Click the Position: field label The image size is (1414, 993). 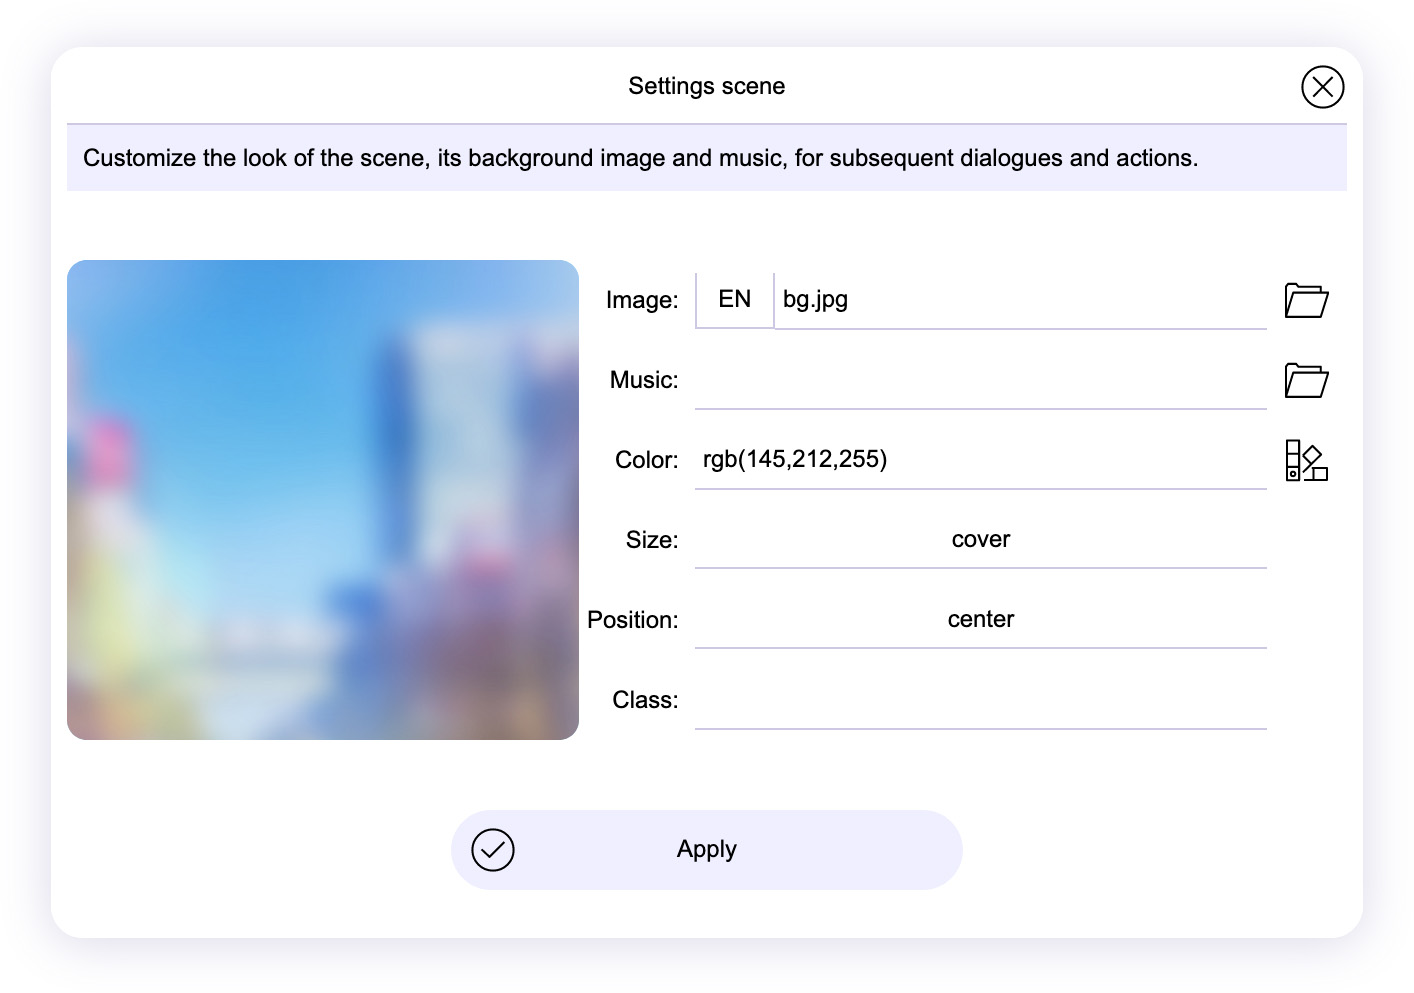coord(632,620)
